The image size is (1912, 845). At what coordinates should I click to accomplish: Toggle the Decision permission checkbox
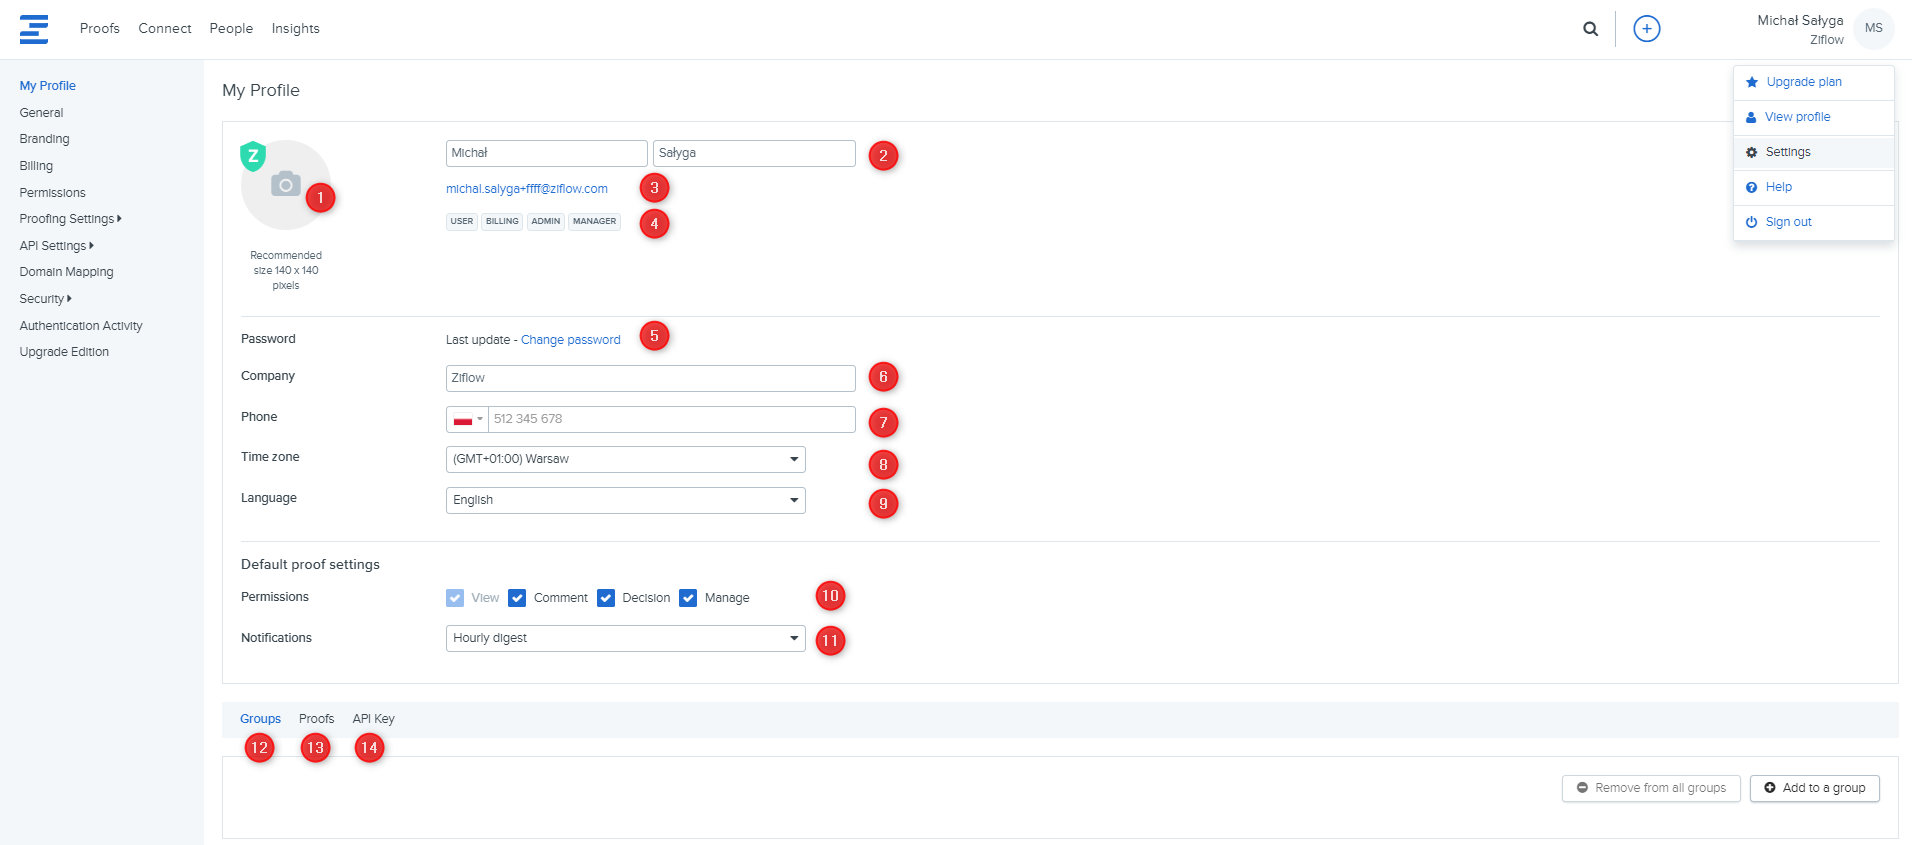coord(606,598)
